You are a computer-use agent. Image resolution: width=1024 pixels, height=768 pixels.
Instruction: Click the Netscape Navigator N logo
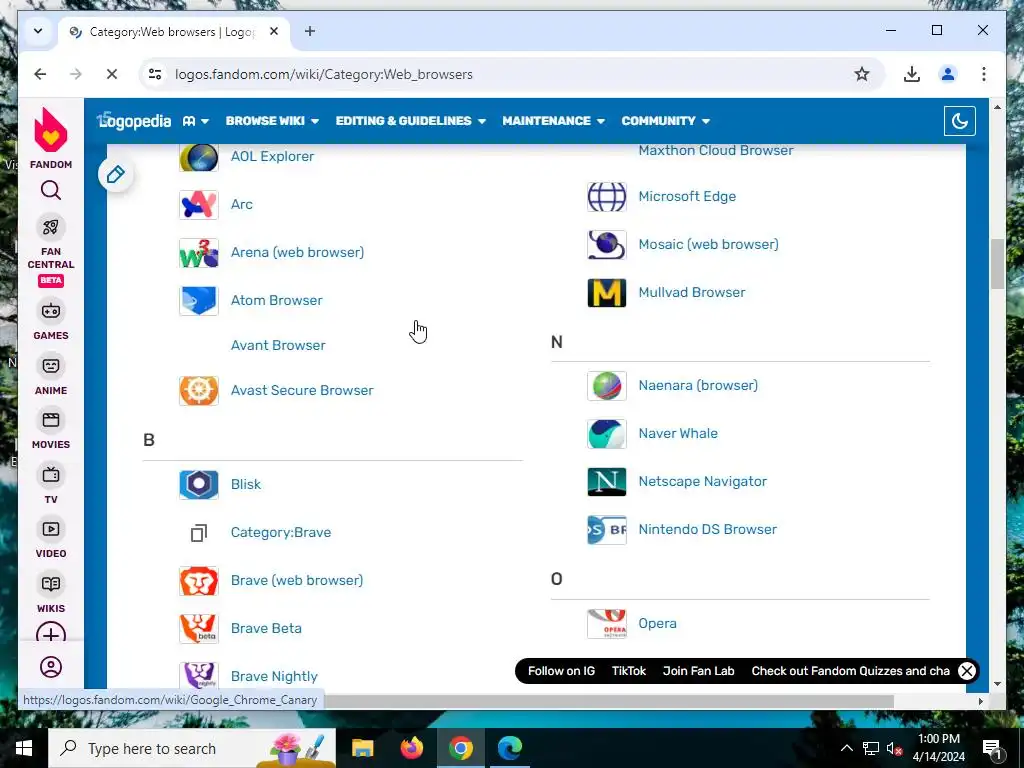(x=607, y=481)
